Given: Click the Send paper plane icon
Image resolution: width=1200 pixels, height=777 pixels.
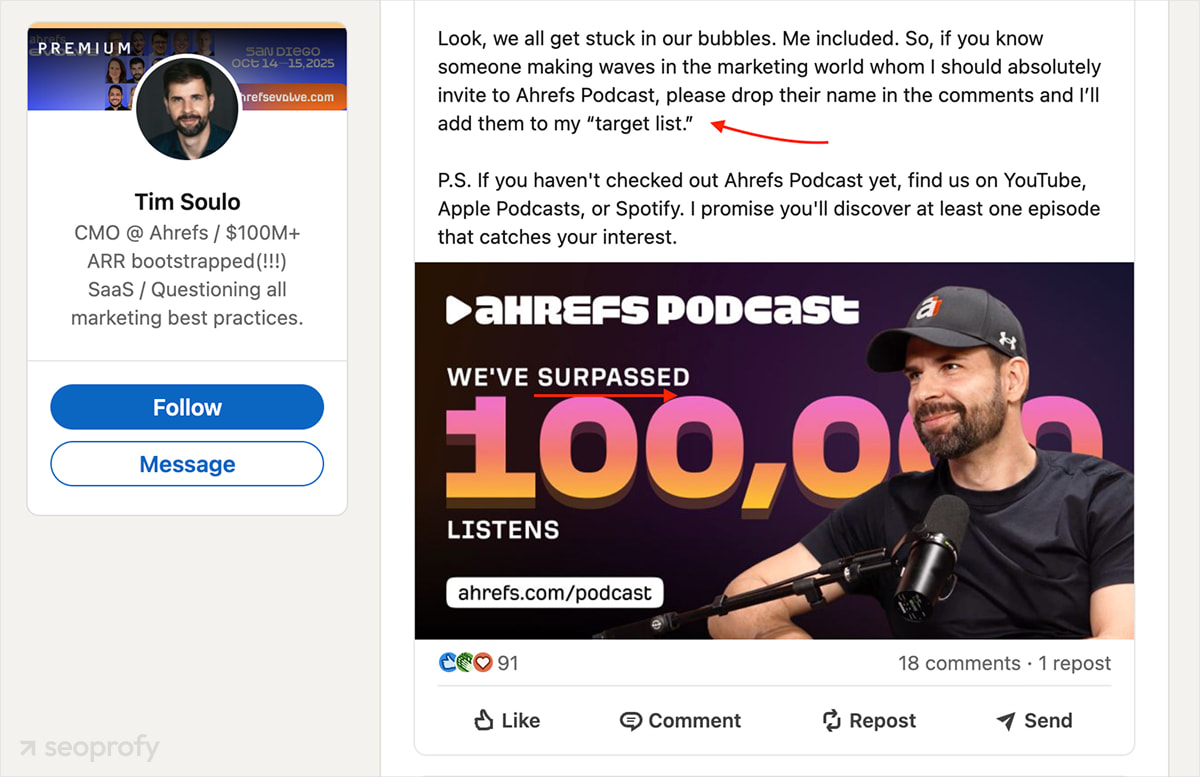Looking at the screenshot, I should 1006,721.
